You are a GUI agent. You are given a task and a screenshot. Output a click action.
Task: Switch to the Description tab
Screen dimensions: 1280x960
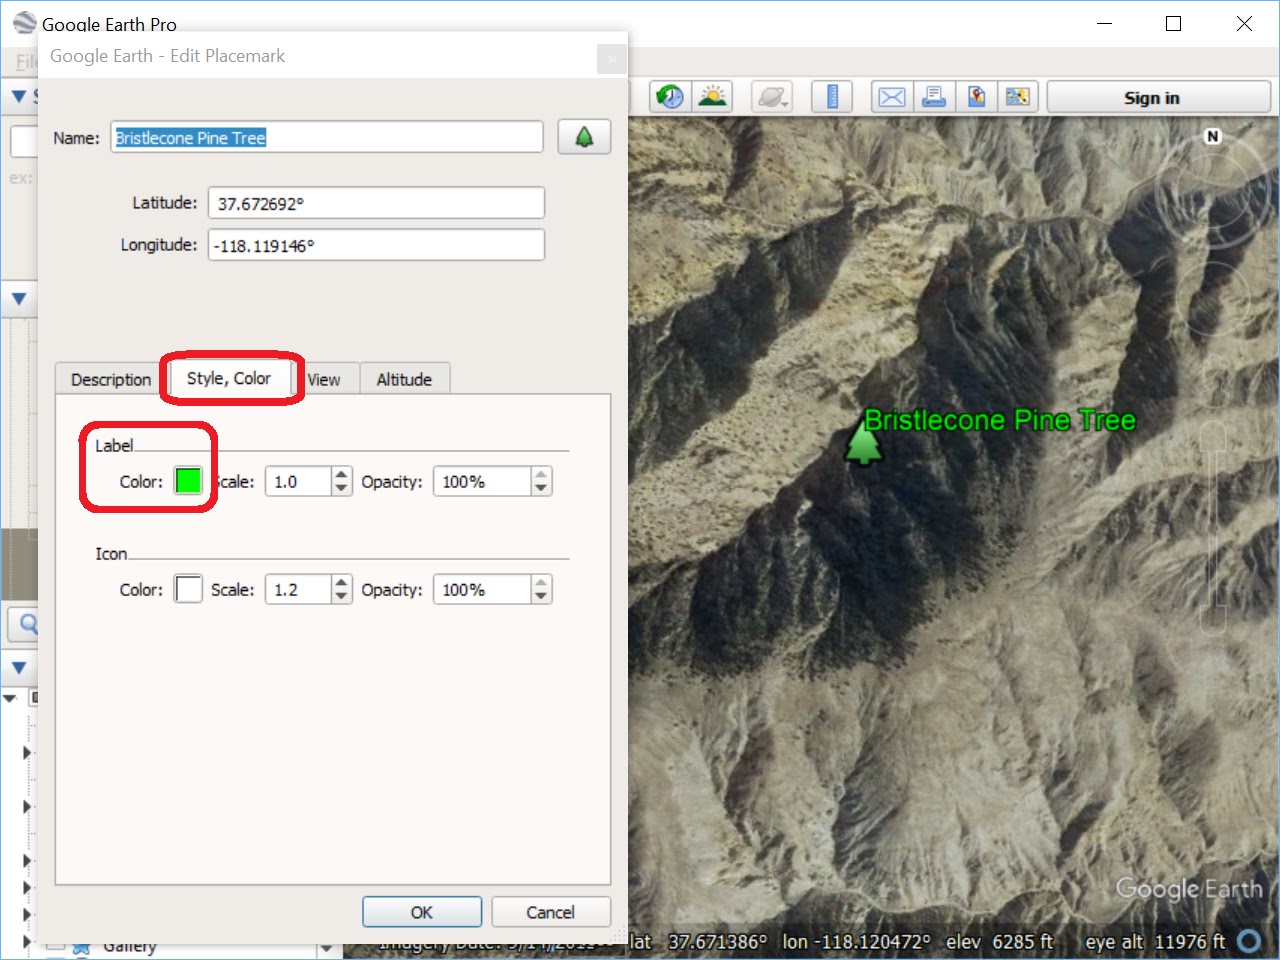pos(110,379)
